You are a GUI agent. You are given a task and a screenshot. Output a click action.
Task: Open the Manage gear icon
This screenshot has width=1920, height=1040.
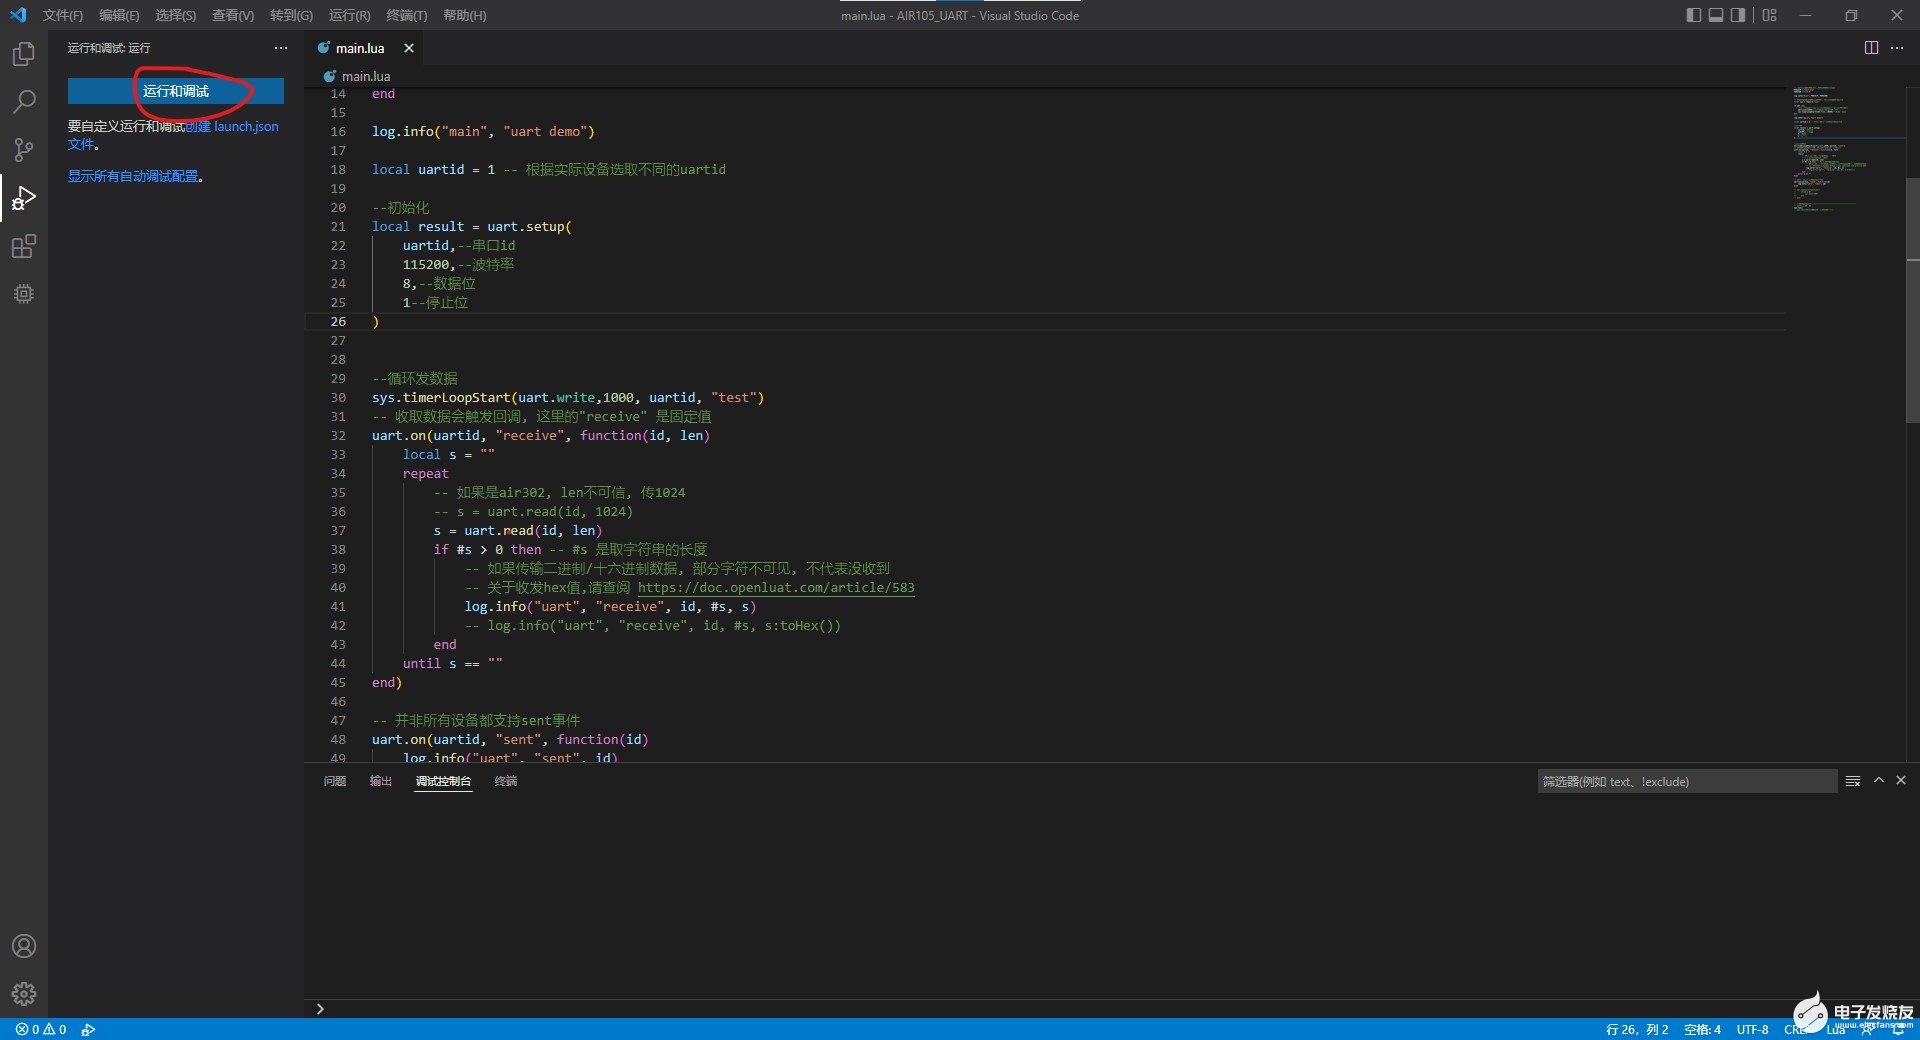(24, 994)
